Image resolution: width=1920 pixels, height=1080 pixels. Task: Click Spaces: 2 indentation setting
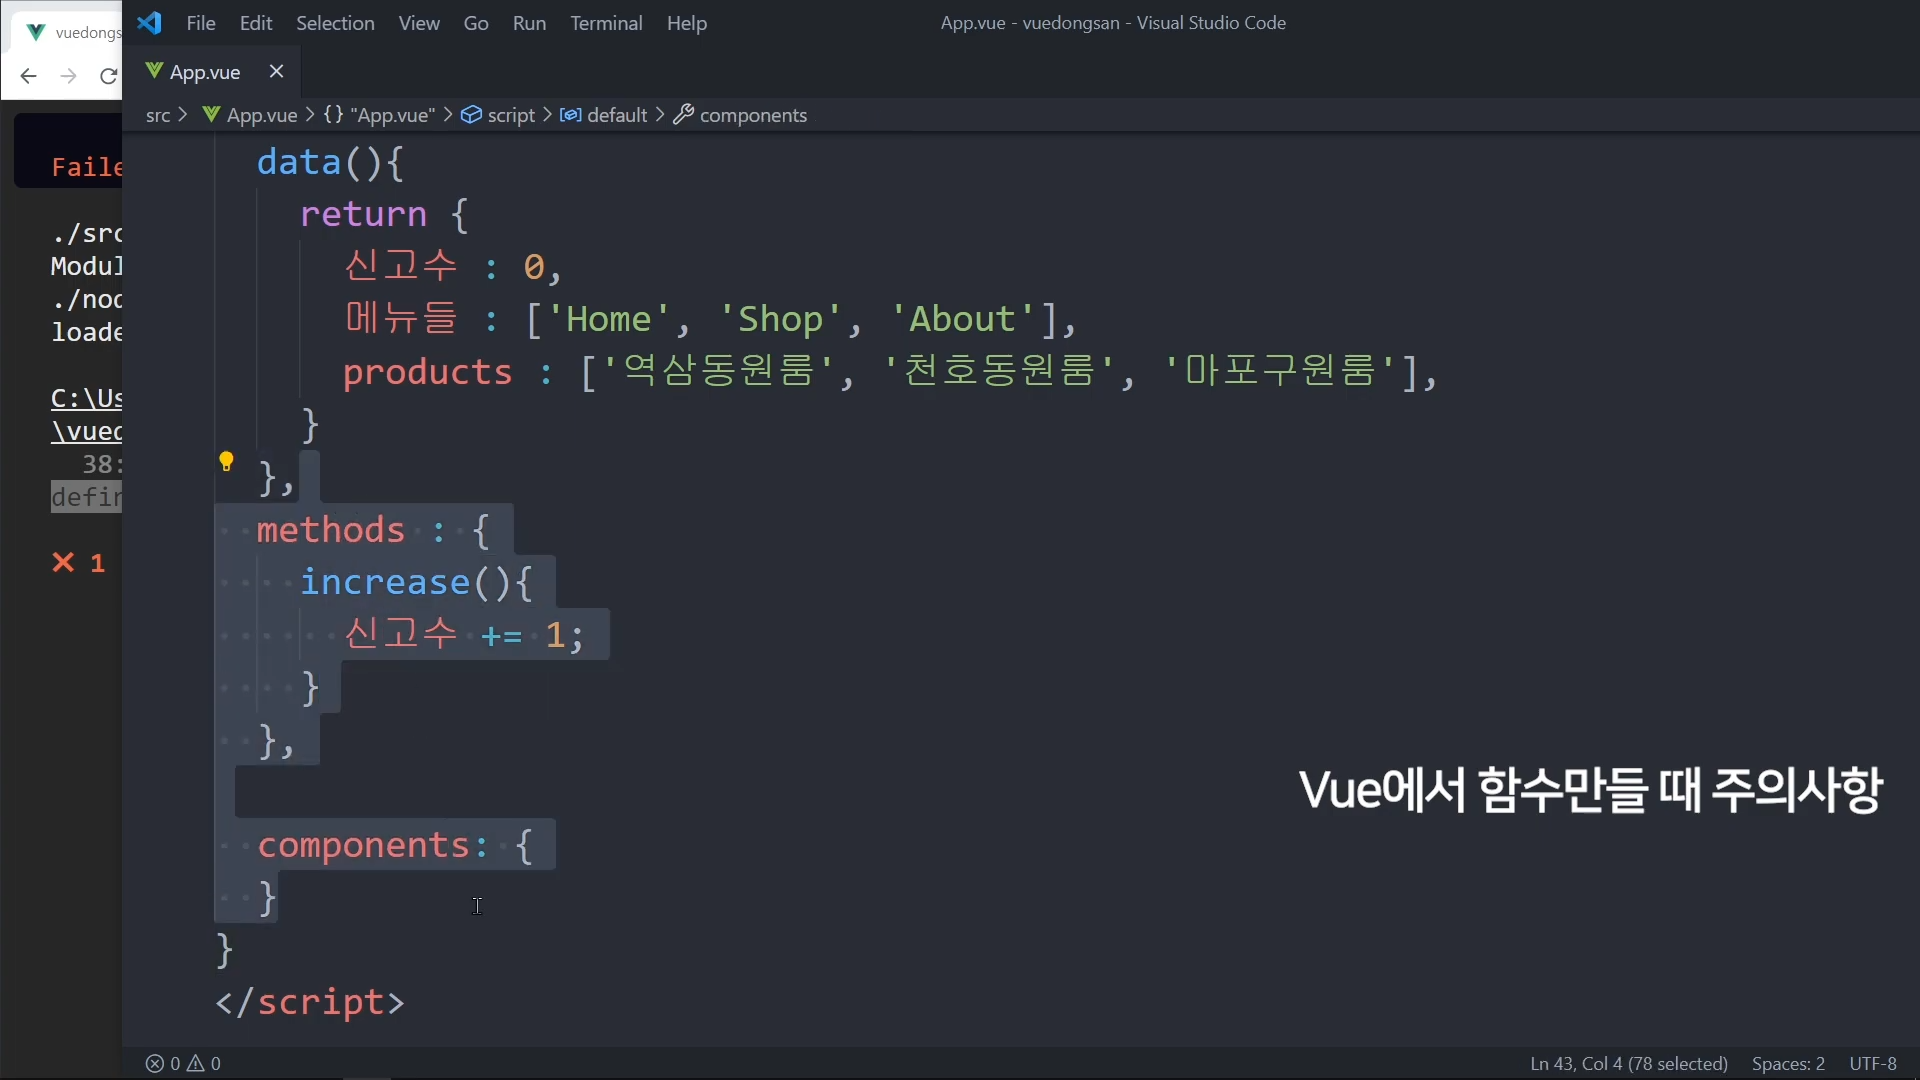[1788, 1063]
